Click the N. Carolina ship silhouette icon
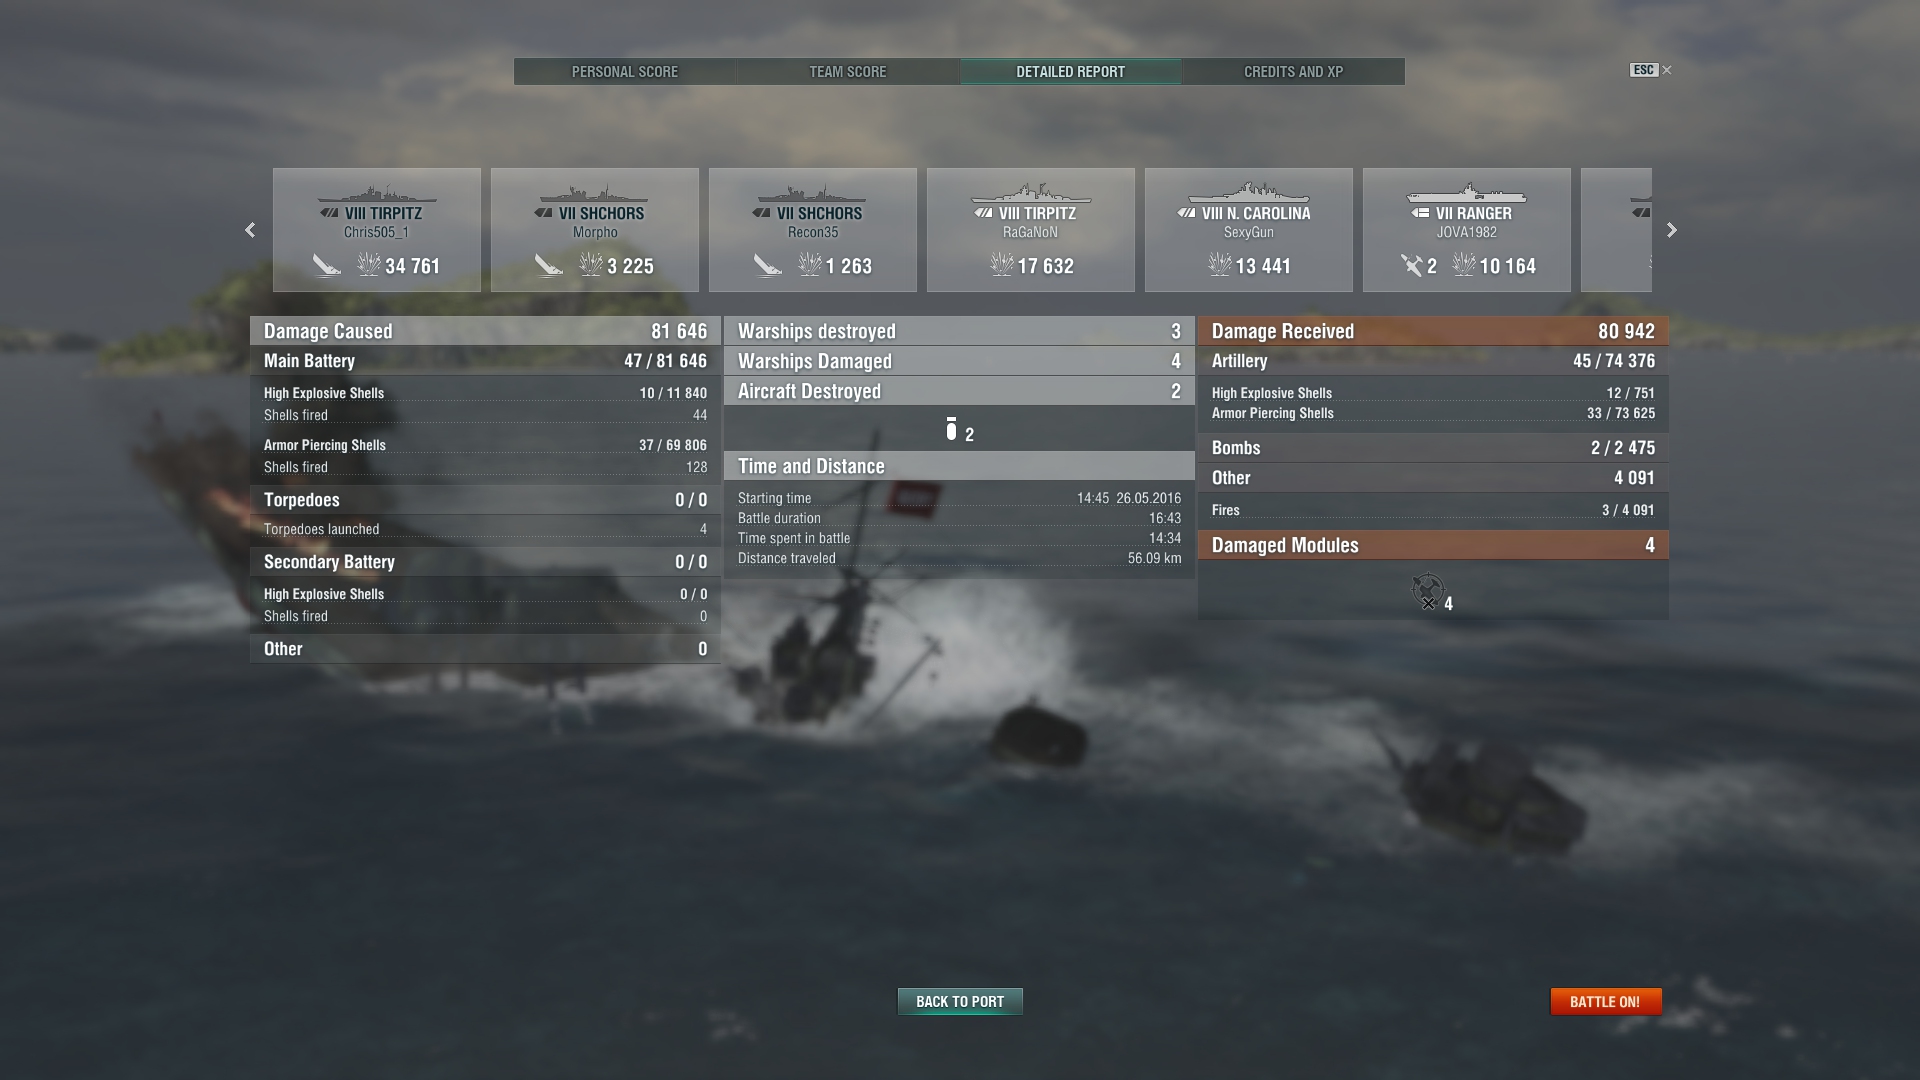The width and height of the screenshot is (1920, 1080). click(1248, 191)
